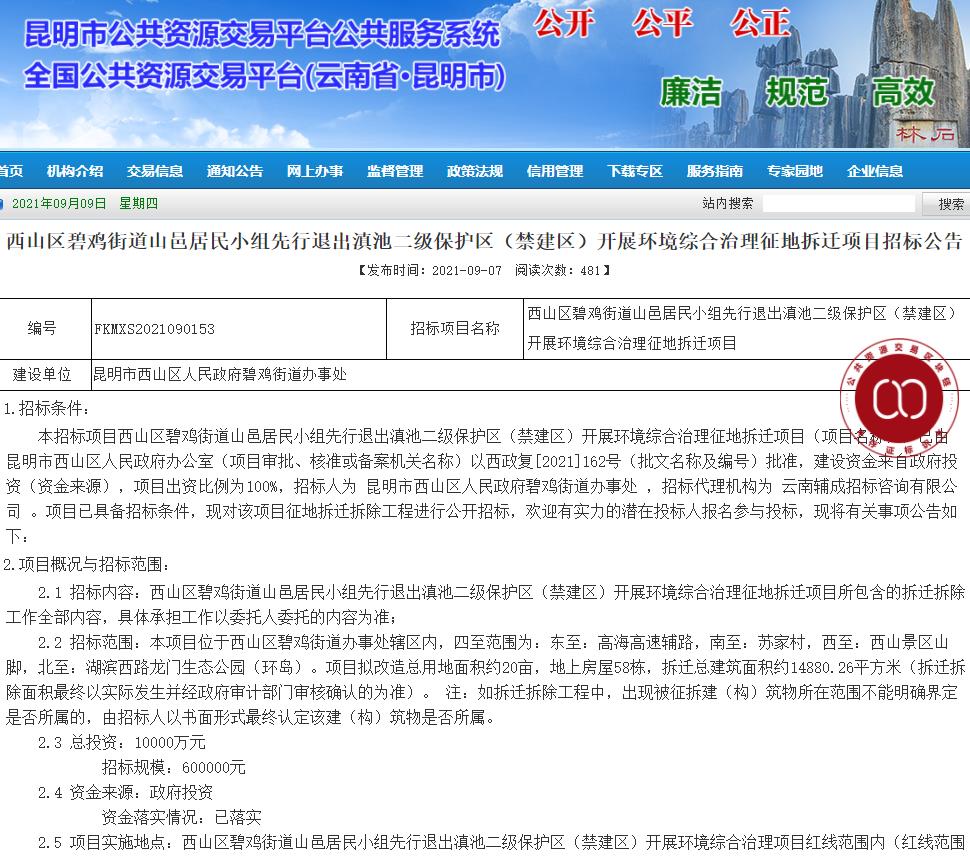970x857 pixels.
Task: Click the 编号 table header cell
Action: [45, 329]
